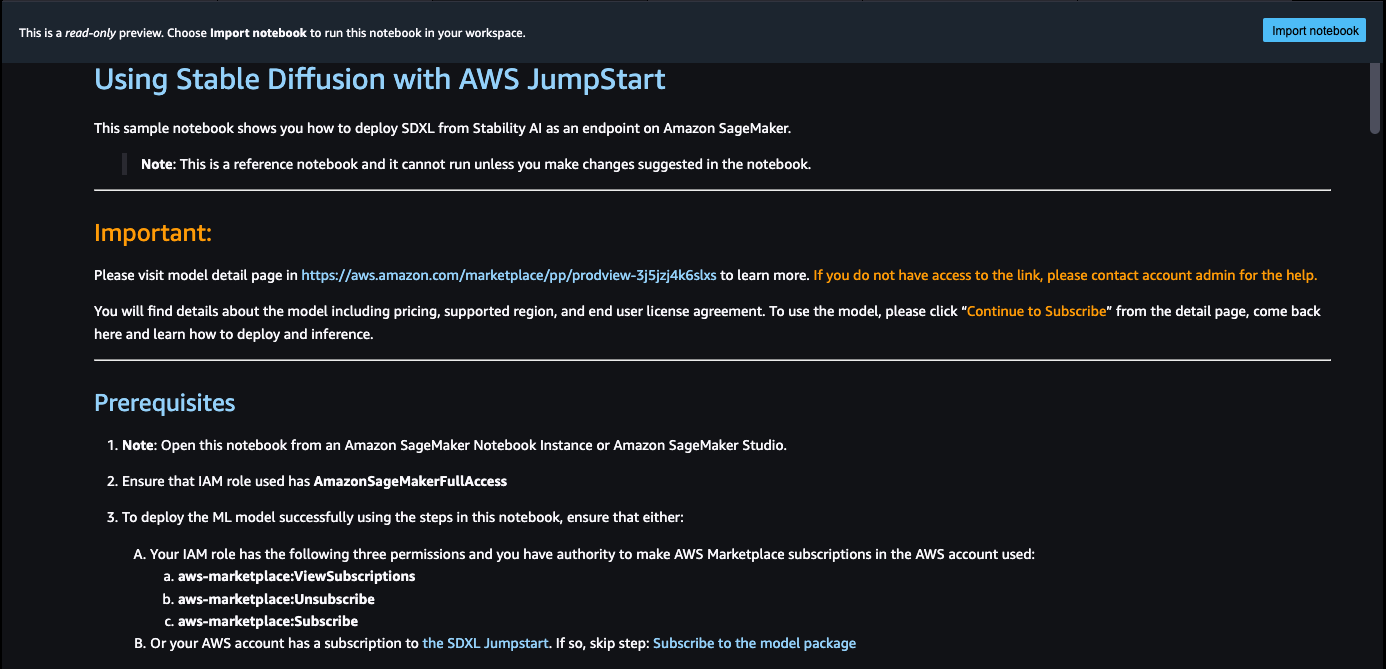Click the reference notebook Note blockquote
The height and width of the screenshot is (669, 1386).
475,164
